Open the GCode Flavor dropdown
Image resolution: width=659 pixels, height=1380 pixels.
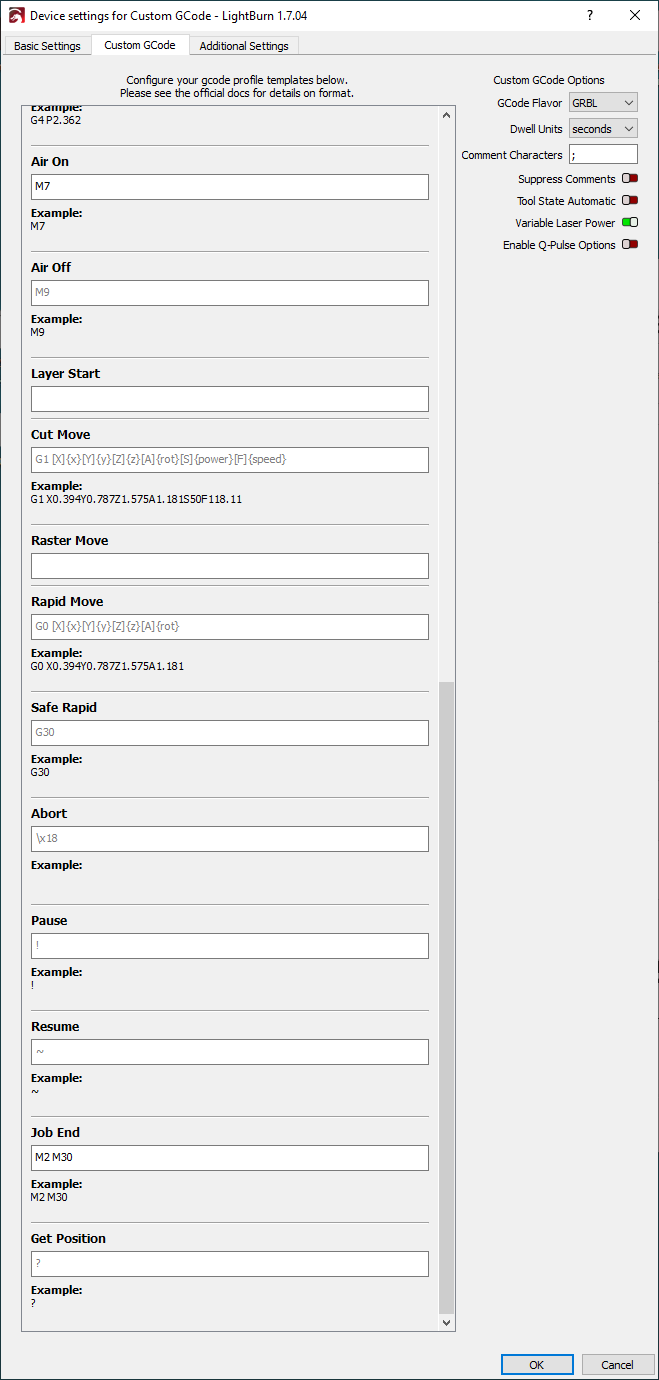(x=603, y=103)
